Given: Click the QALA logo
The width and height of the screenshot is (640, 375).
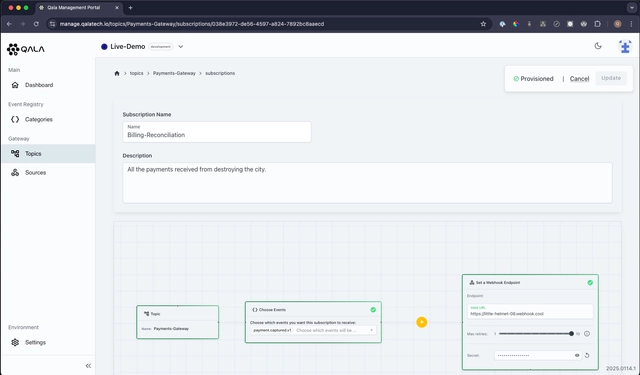Looking at the screenshot, I should (25, 49).
